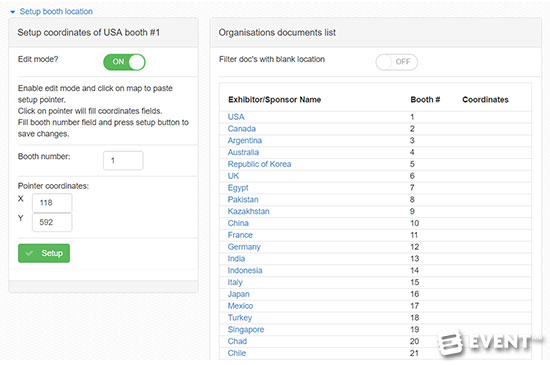The height and width of the screenshot is (365, 550).
Task: Open the Egypt exhibitor link
Action: [238, 188]
